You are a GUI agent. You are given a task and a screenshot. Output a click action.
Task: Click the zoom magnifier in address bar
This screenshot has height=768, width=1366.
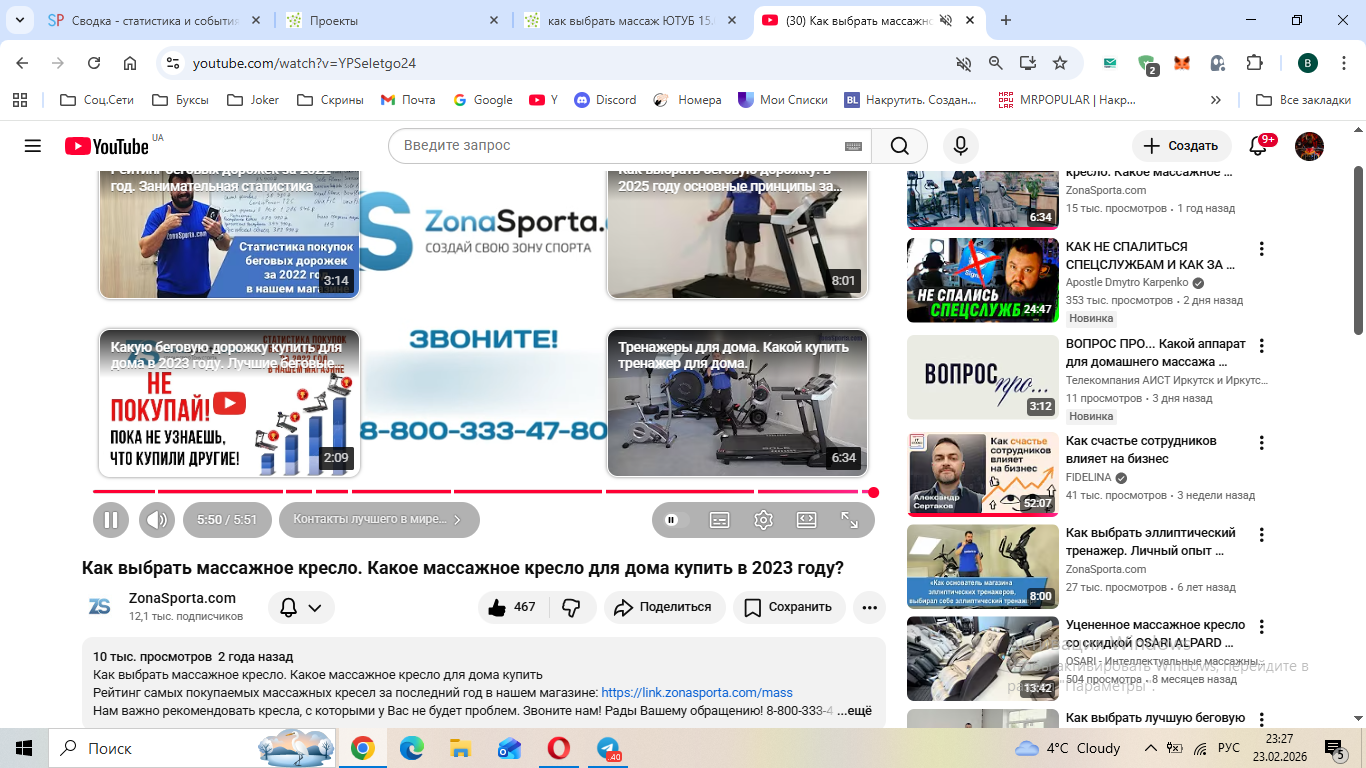996,63
